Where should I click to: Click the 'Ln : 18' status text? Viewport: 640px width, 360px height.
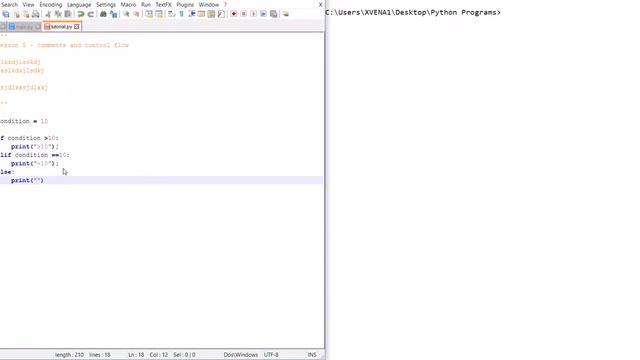(x=136, y=355)
